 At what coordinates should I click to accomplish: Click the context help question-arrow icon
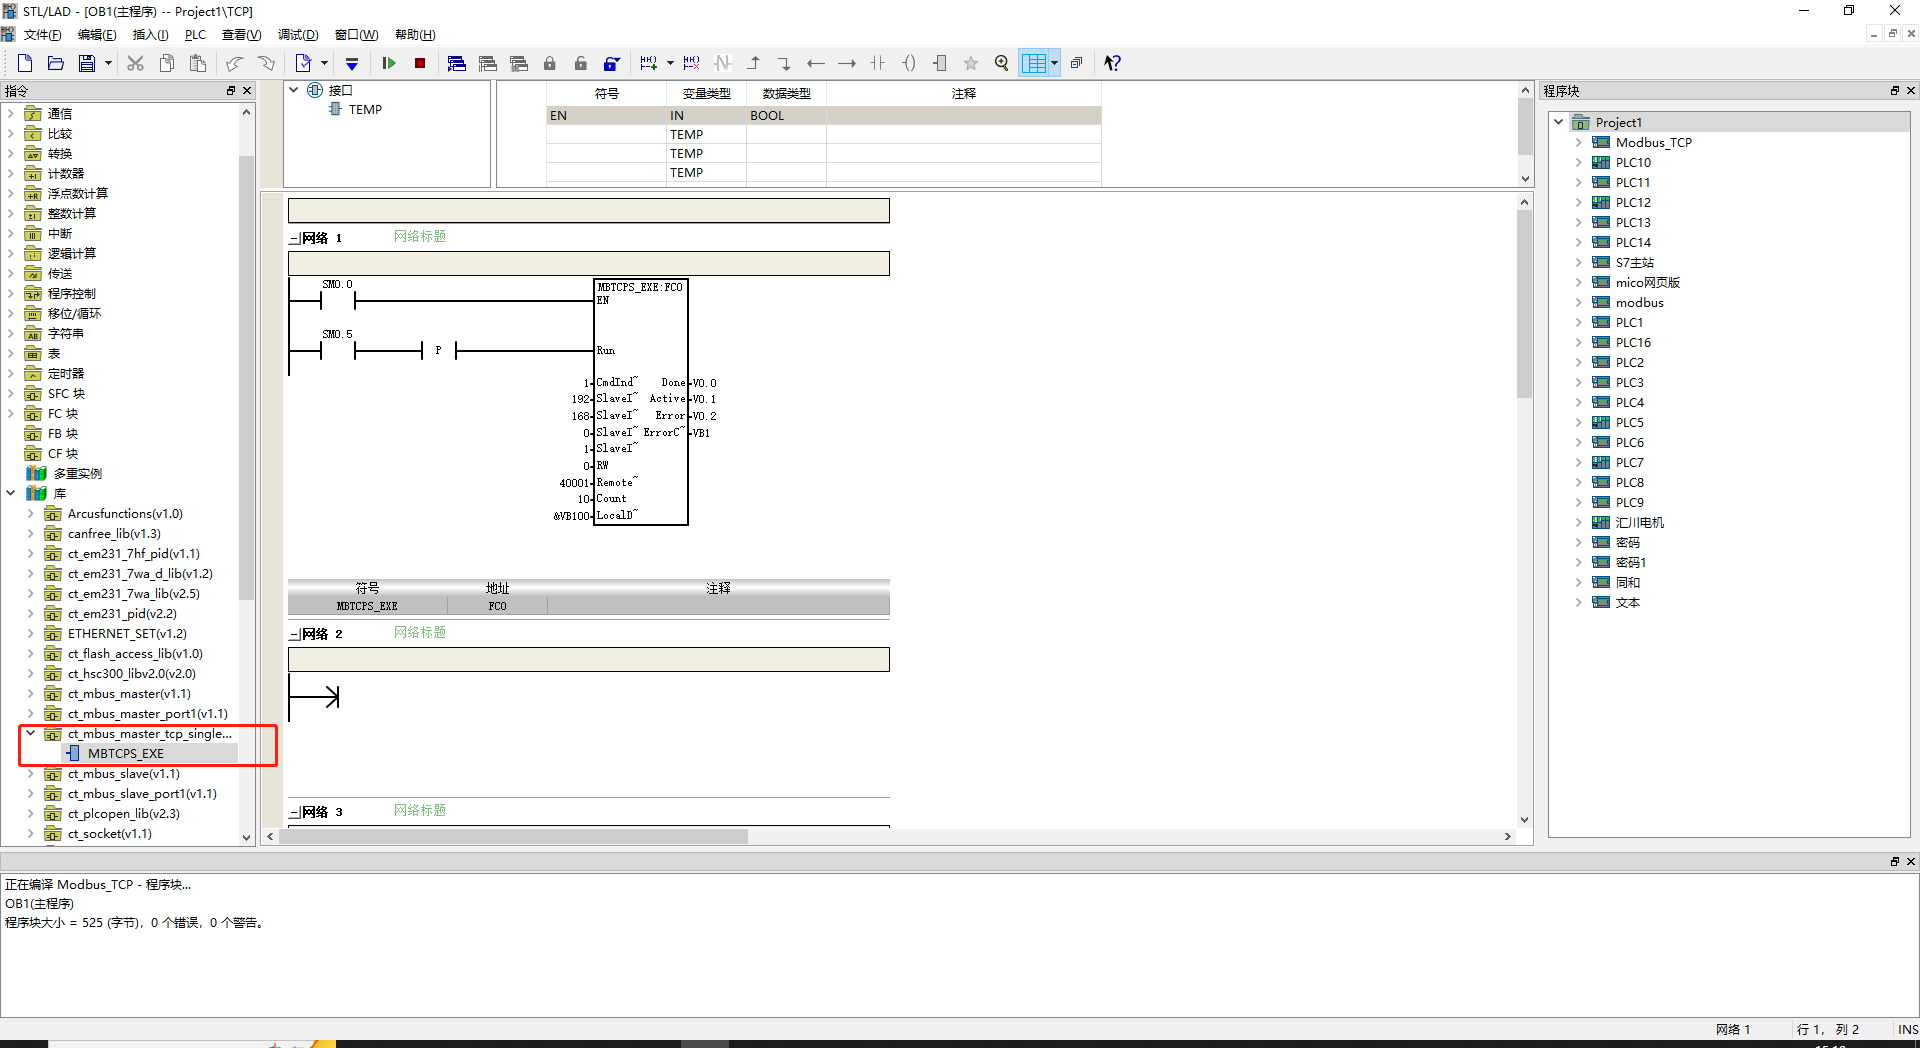pos(1113,63)
